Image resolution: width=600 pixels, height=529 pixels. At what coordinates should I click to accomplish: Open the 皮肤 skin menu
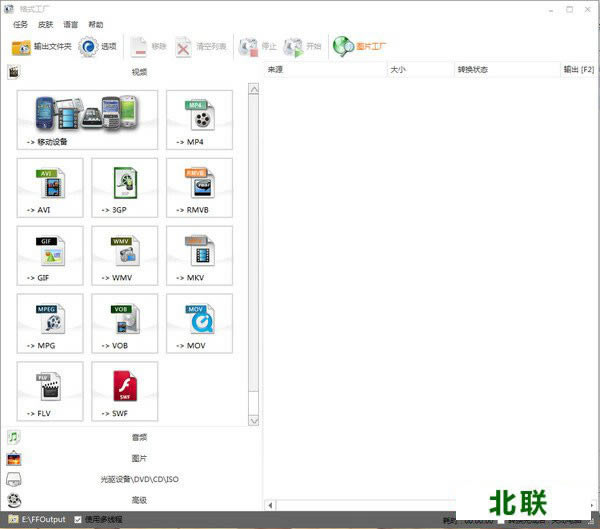tap(45, 24)
